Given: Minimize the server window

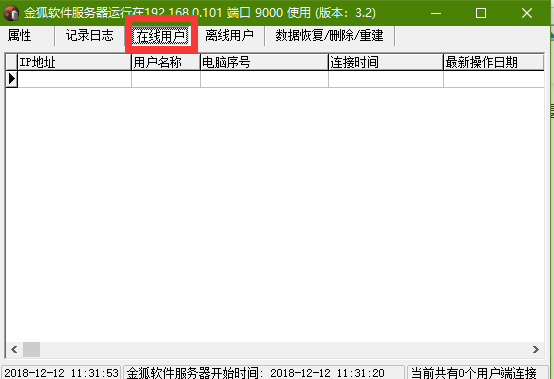Looking at the screenshot, I should point(436,13).
